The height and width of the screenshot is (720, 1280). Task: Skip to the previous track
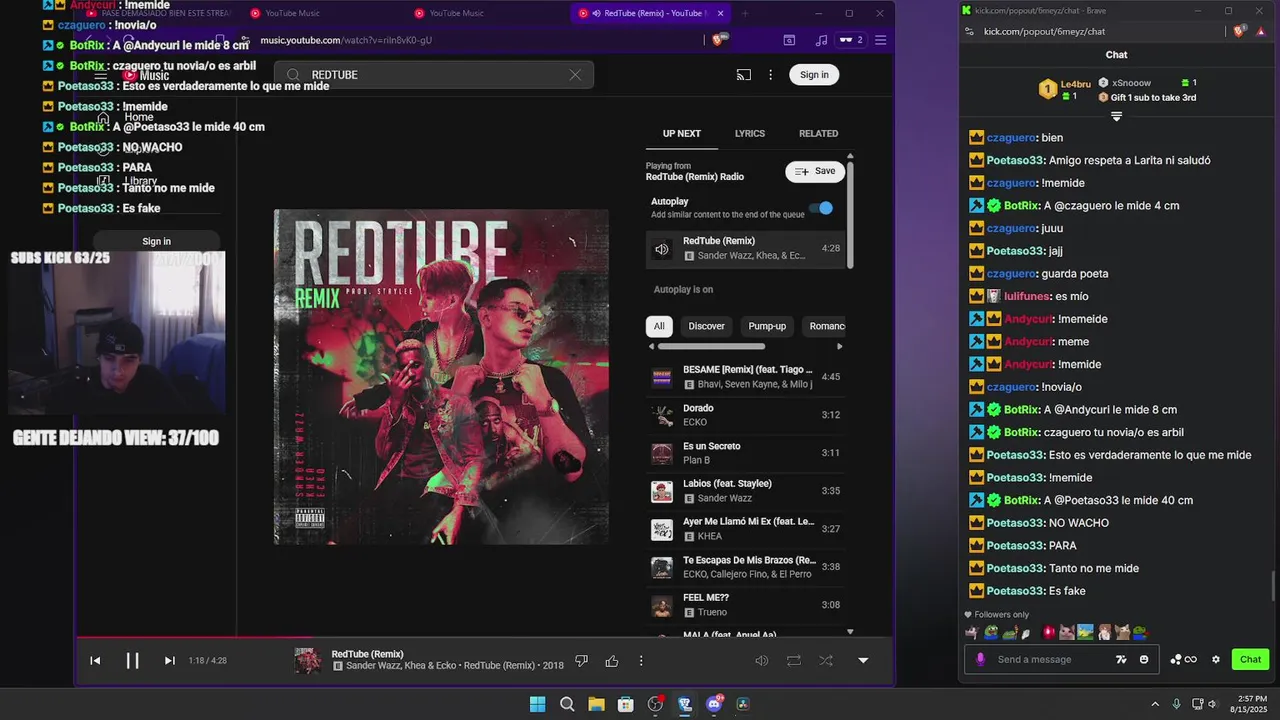pos(95,660)
